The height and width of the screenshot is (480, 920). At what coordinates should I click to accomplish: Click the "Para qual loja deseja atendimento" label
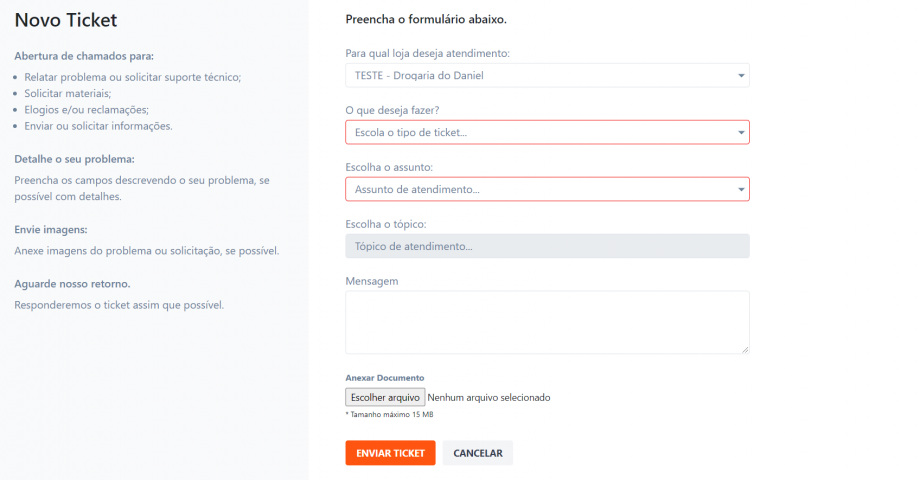tap(427, 52)
